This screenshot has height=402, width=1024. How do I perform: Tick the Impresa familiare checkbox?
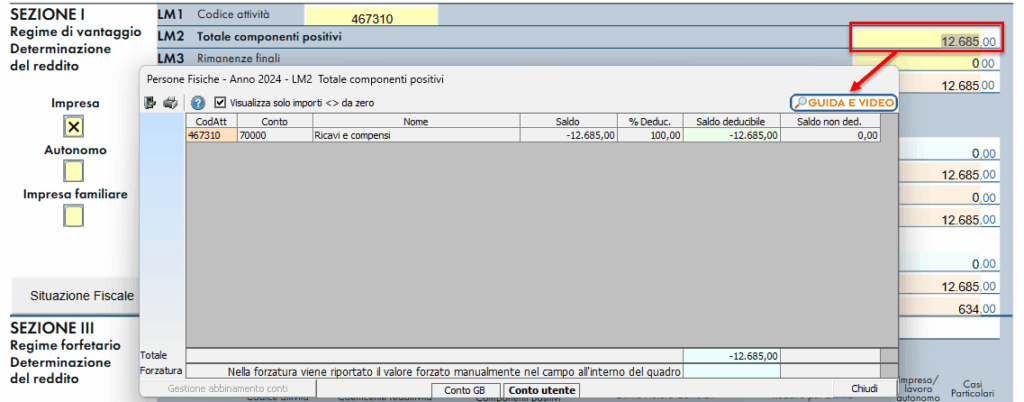[74, 215]
